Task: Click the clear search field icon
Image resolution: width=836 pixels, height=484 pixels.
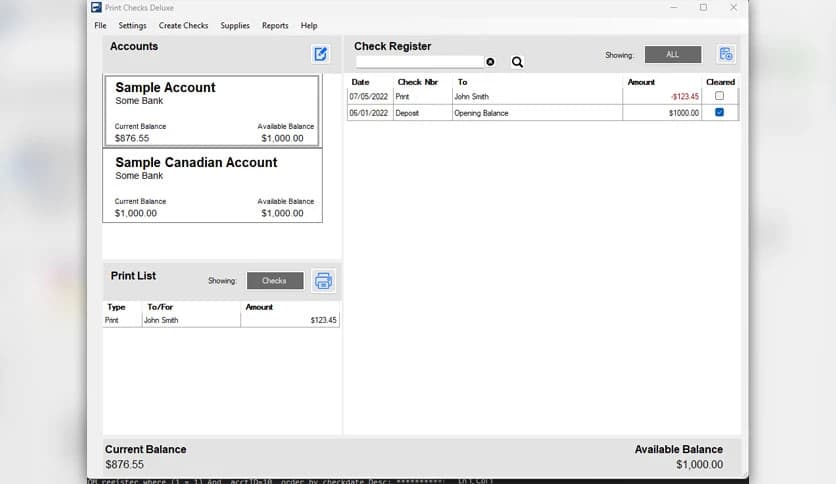Action: point(490,62)
